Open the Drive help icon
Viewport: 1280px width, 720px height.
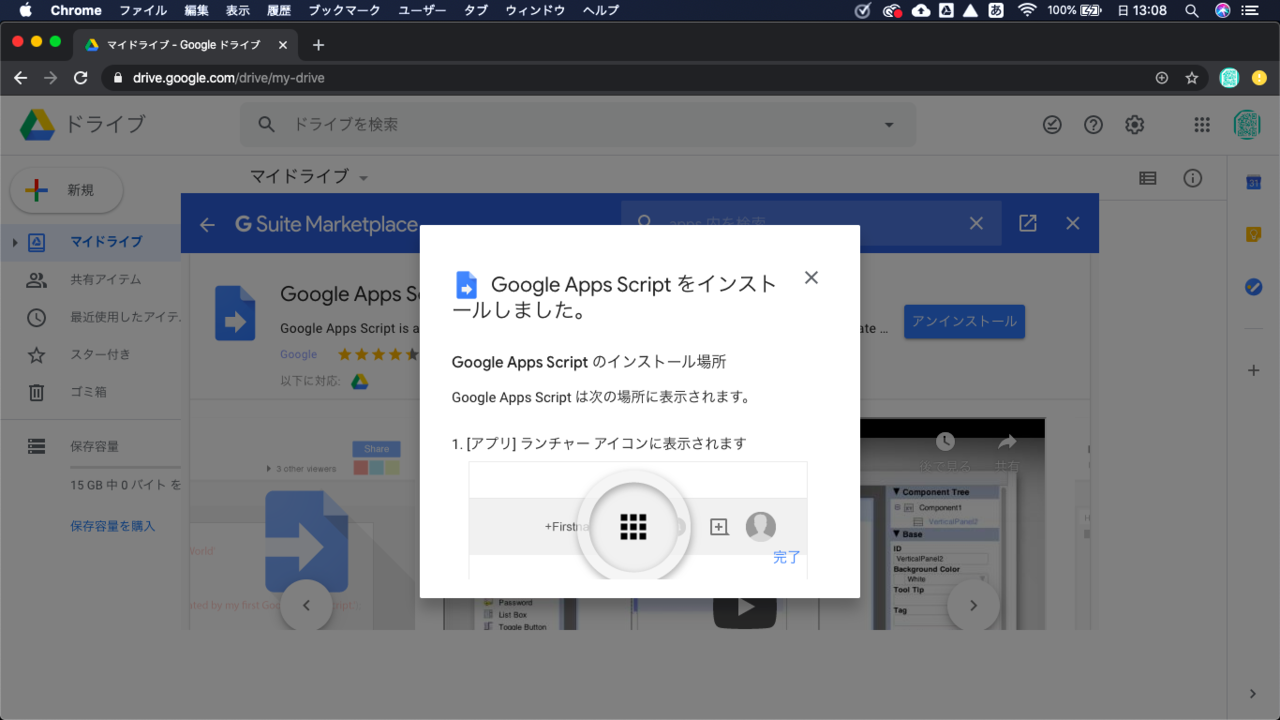[x=1093, y=124]
